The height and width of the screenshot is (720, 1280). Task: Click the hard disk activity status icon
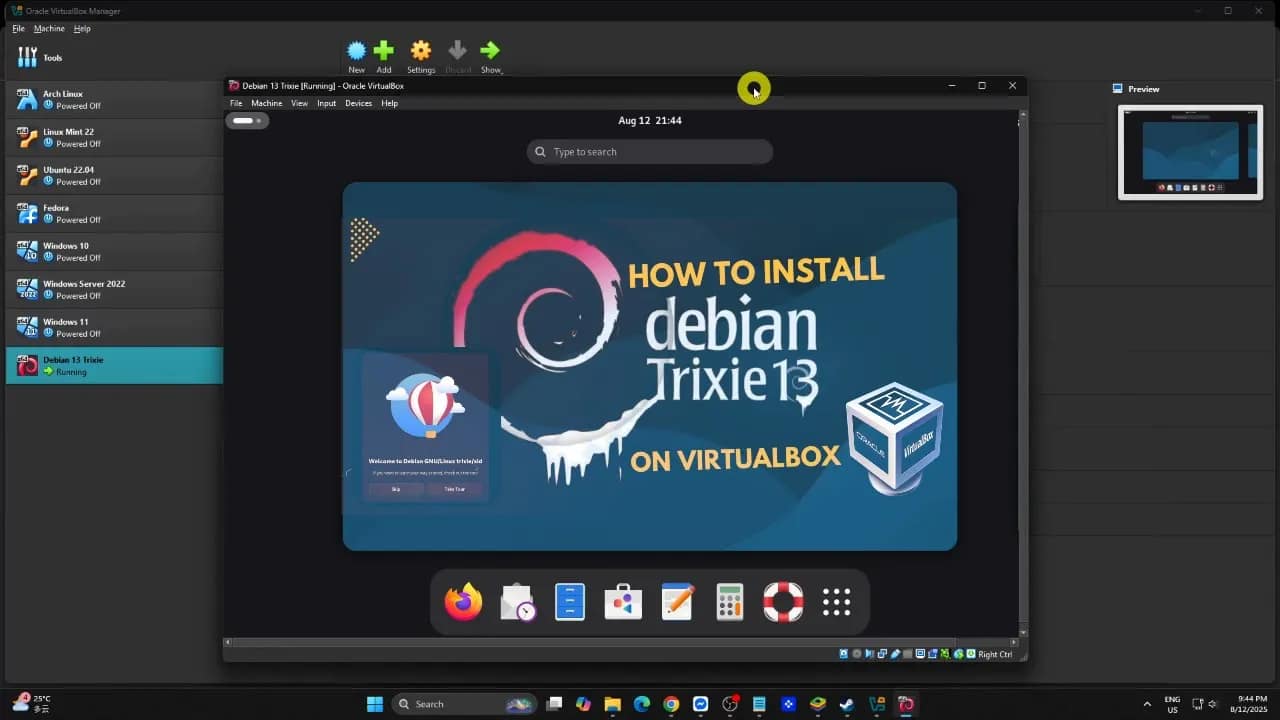(x=844, y=653)
